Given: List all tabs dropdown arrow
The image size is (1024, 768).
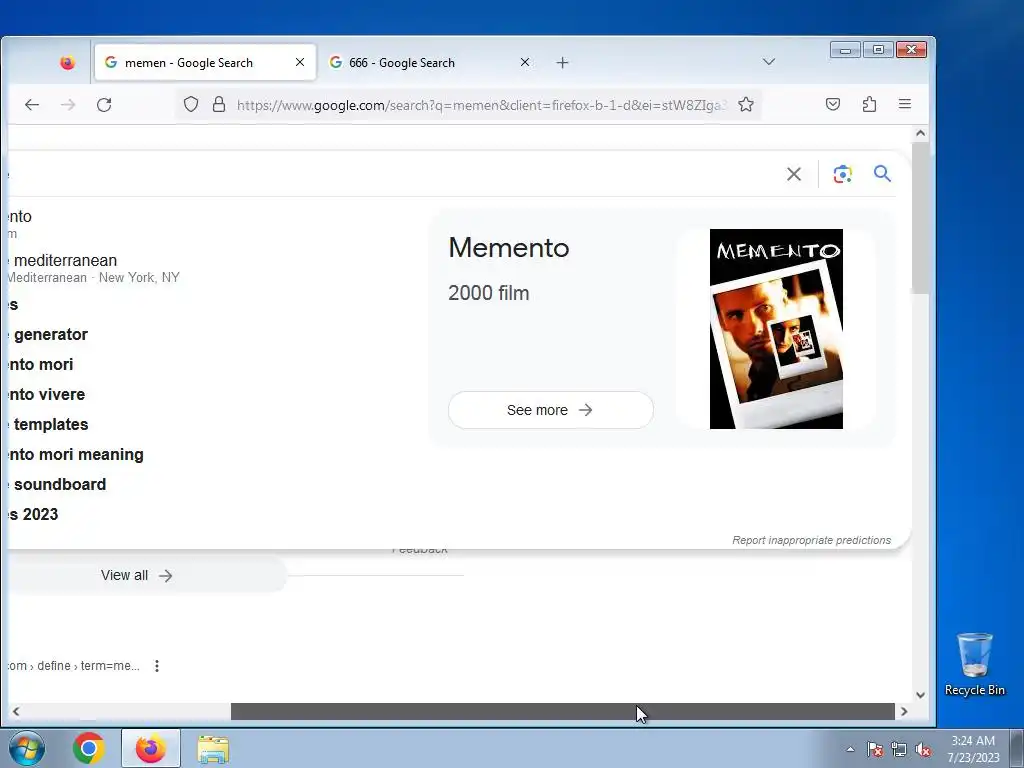Looking at the screenshot, I should [x=769, y=62].
